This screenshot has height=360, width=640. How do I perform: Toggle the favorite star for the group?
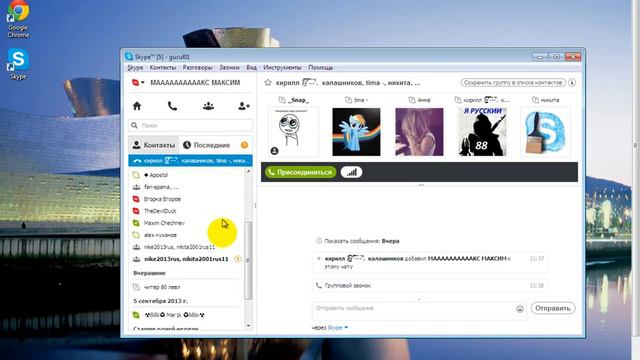pos(268,82)
